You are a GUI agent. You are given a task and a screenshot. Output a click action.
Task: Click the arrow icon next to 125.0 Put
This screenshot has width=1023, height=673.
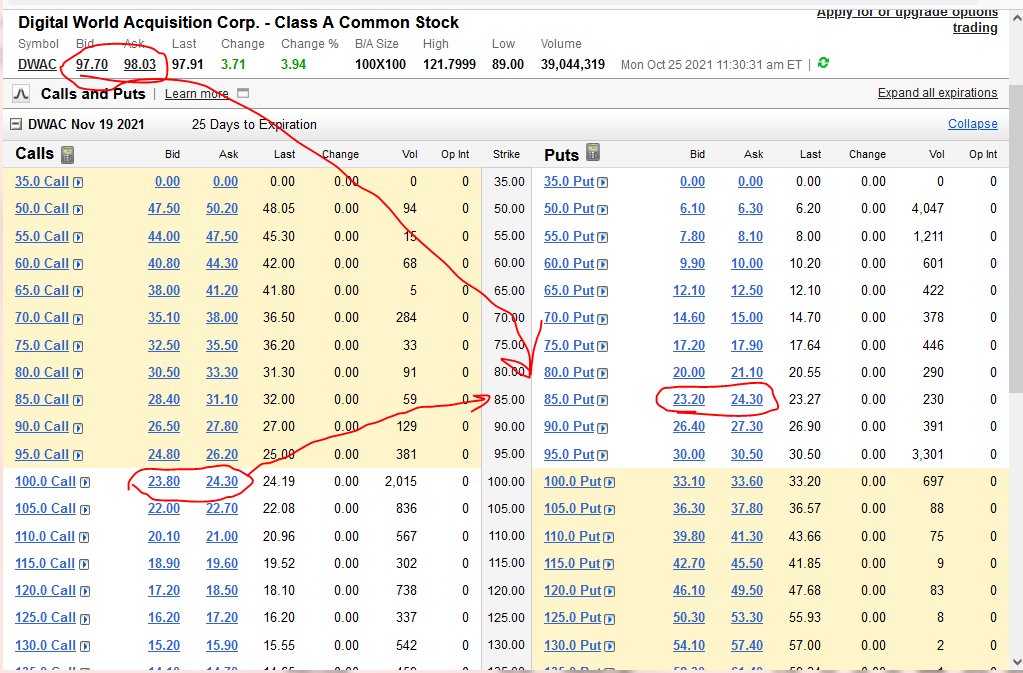click(x=609, y=619)
